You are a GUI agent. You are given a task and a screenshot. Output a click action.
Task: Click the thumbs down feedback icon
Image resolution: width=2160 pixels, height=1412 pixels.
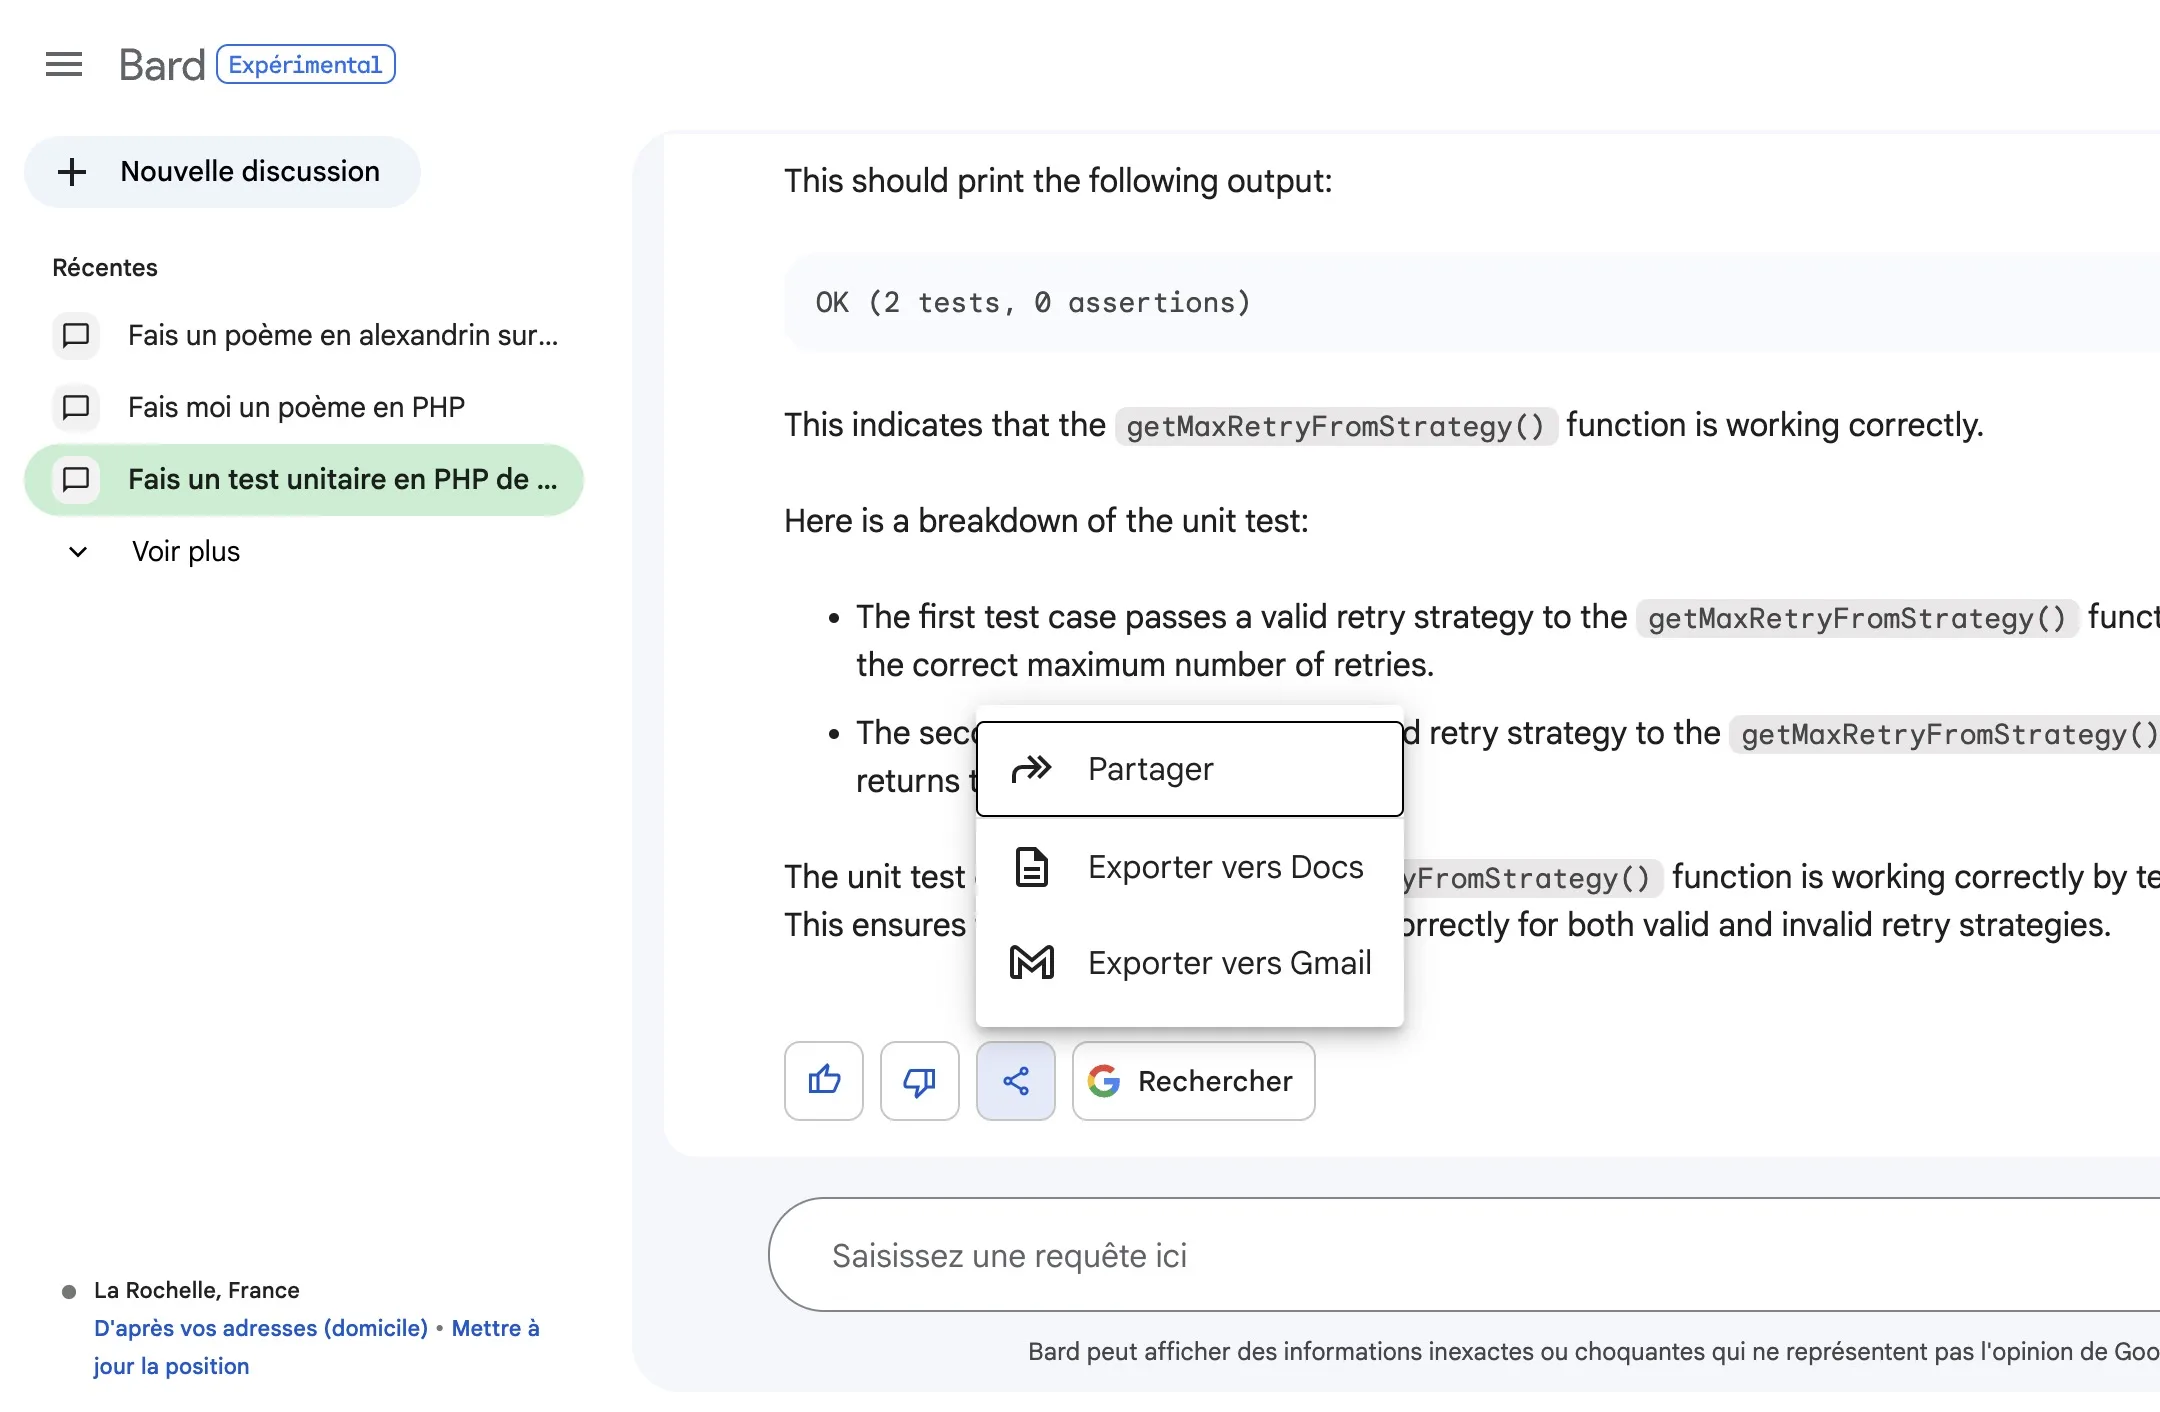coord(919,1081)
